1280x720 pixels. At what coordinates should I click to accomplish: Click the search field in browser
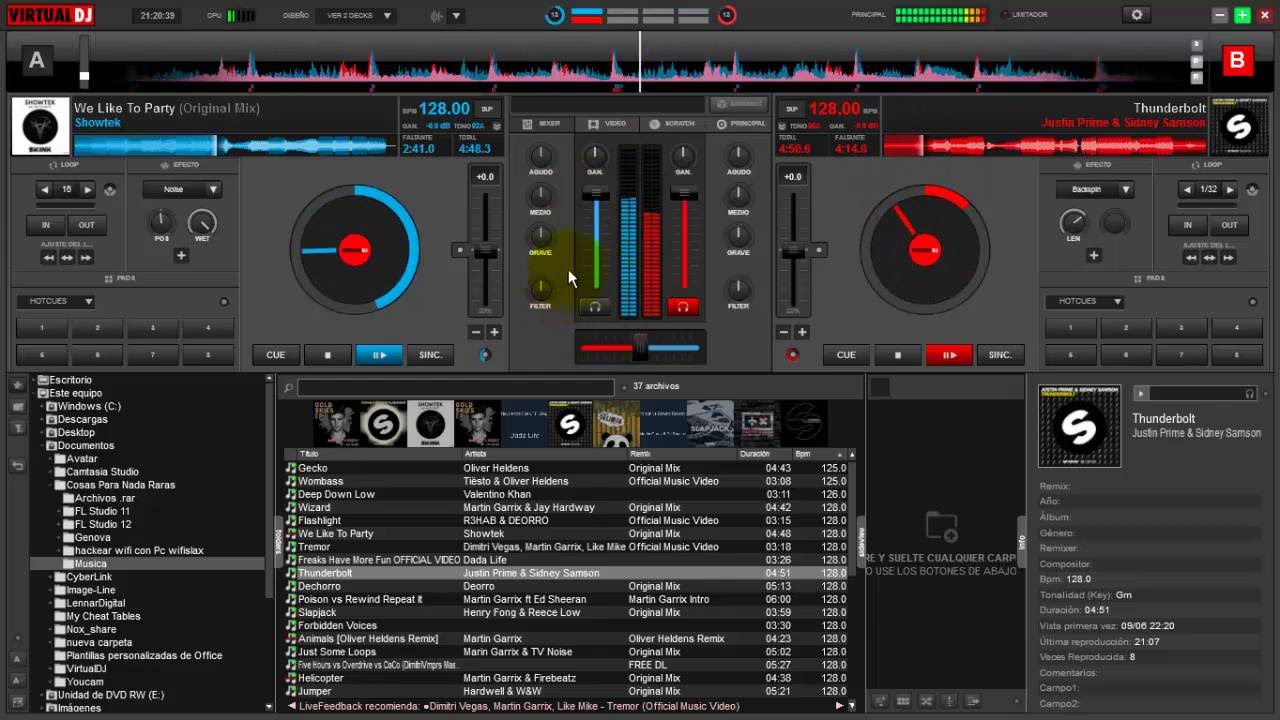[x=455, y=387]
